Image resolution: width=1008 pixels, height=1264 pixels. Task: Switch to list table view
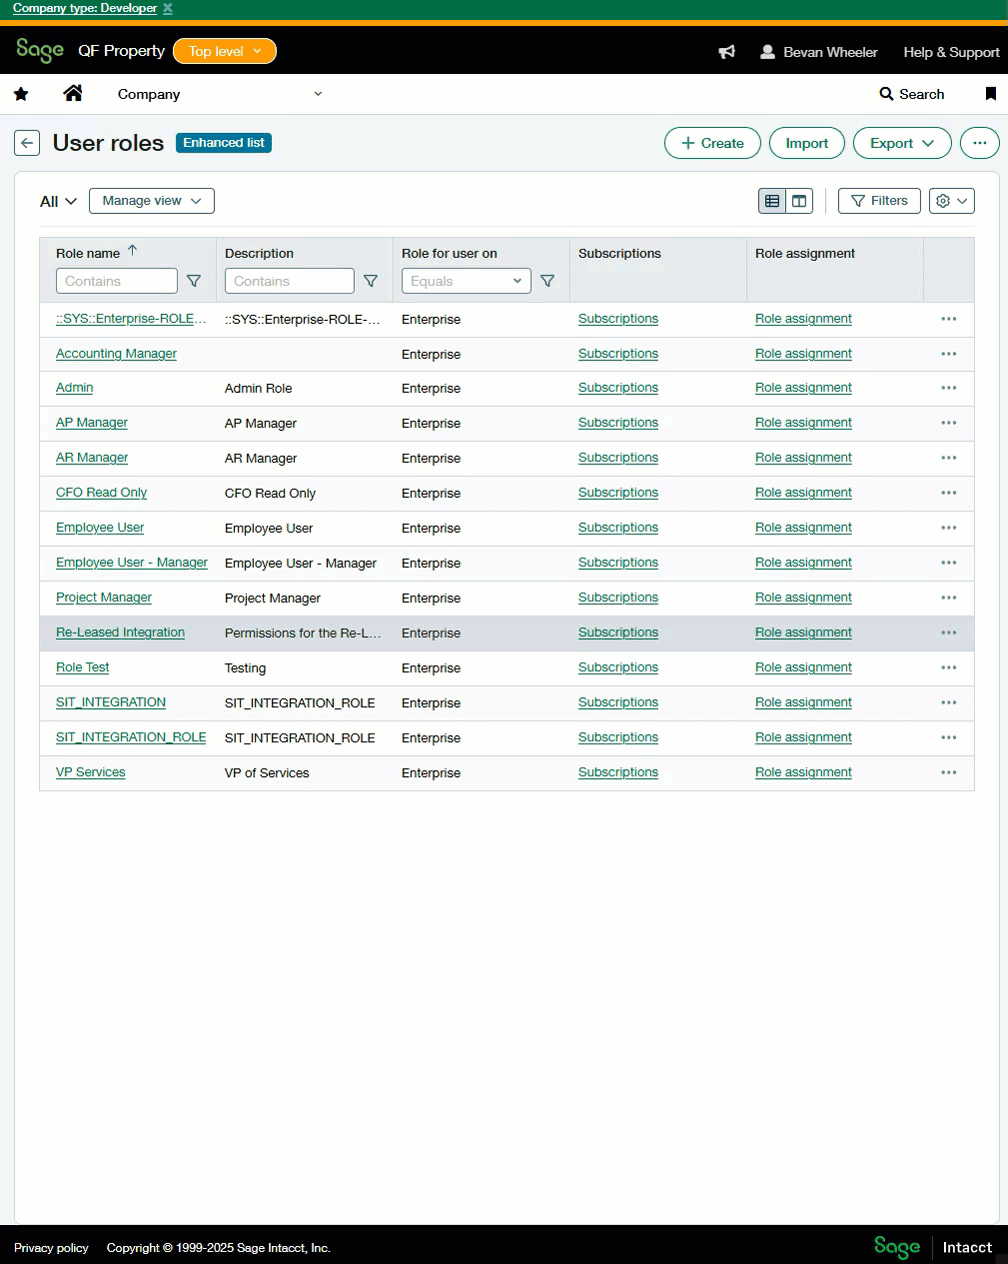pyautogui.click(x=772, y=201)
